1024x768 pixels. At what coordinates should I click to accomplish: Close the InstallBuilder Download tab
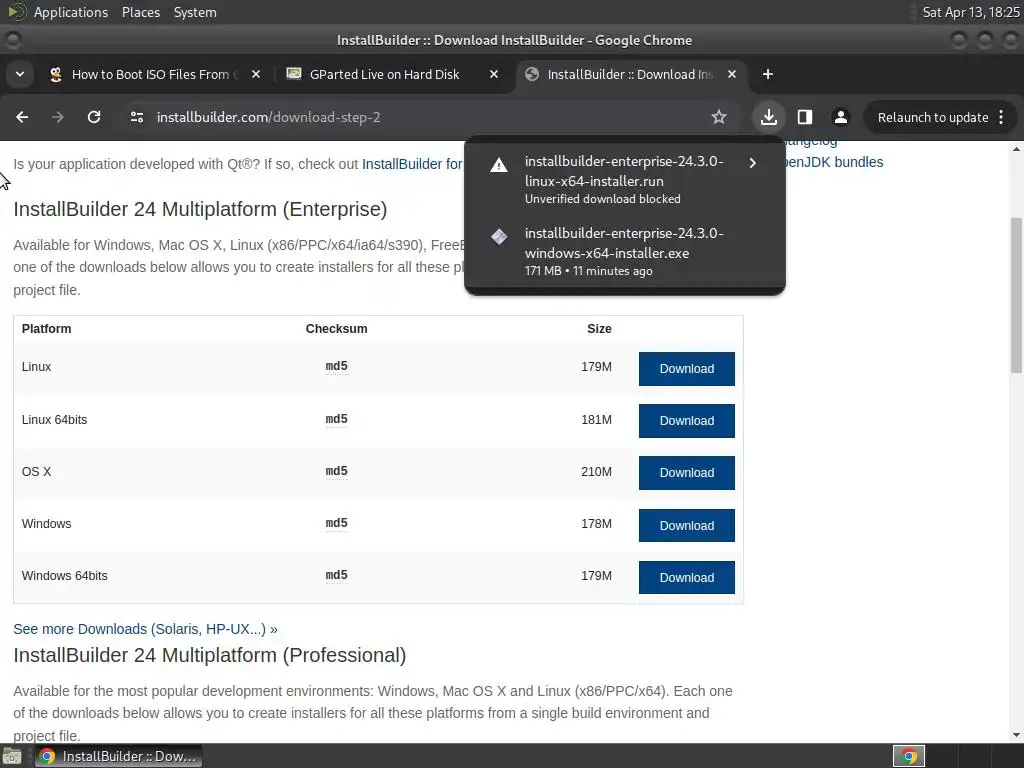coord(732,74)
